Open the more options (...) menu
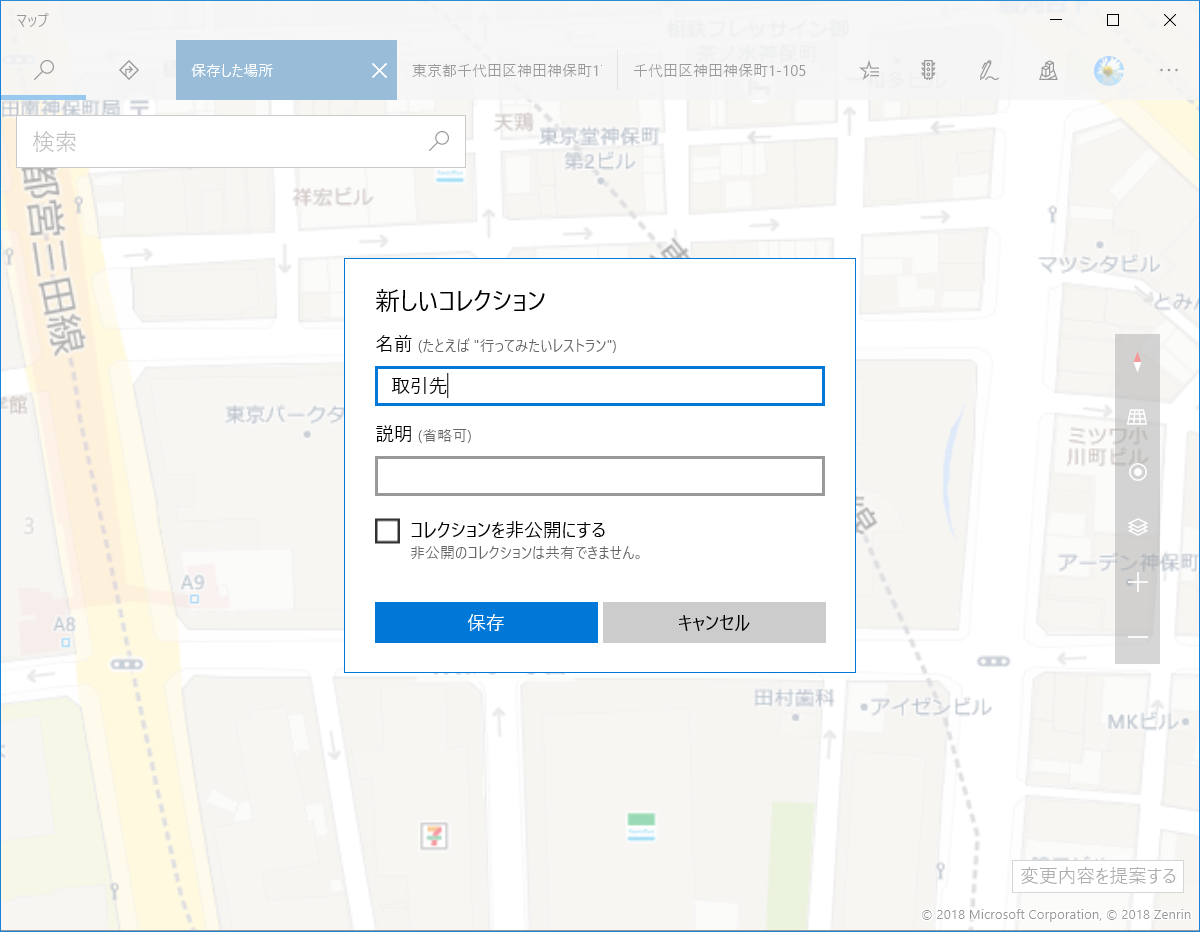Viewport: 1200px width, 932px height. pyautogui.click(x=1168, y=70)
